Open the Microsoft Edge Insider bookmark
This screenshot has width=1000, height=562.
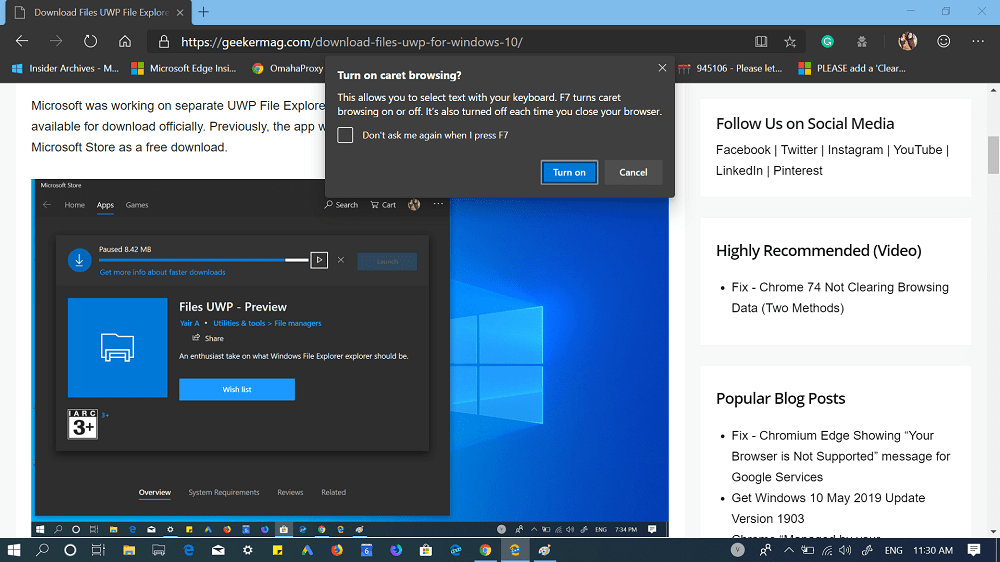[x=184, y=68]
